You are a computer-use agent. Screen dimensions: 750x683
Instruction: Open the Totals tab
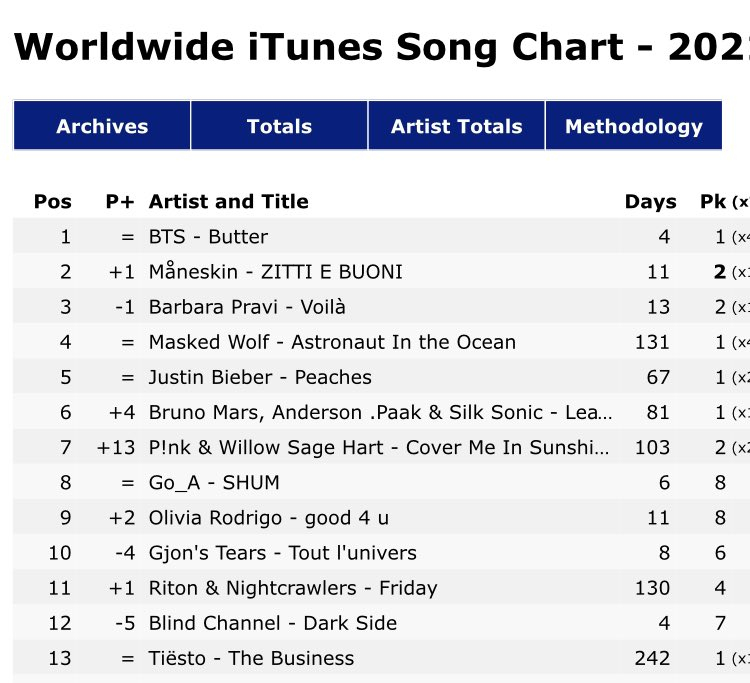pyautogui.click(x=279, y=126)
